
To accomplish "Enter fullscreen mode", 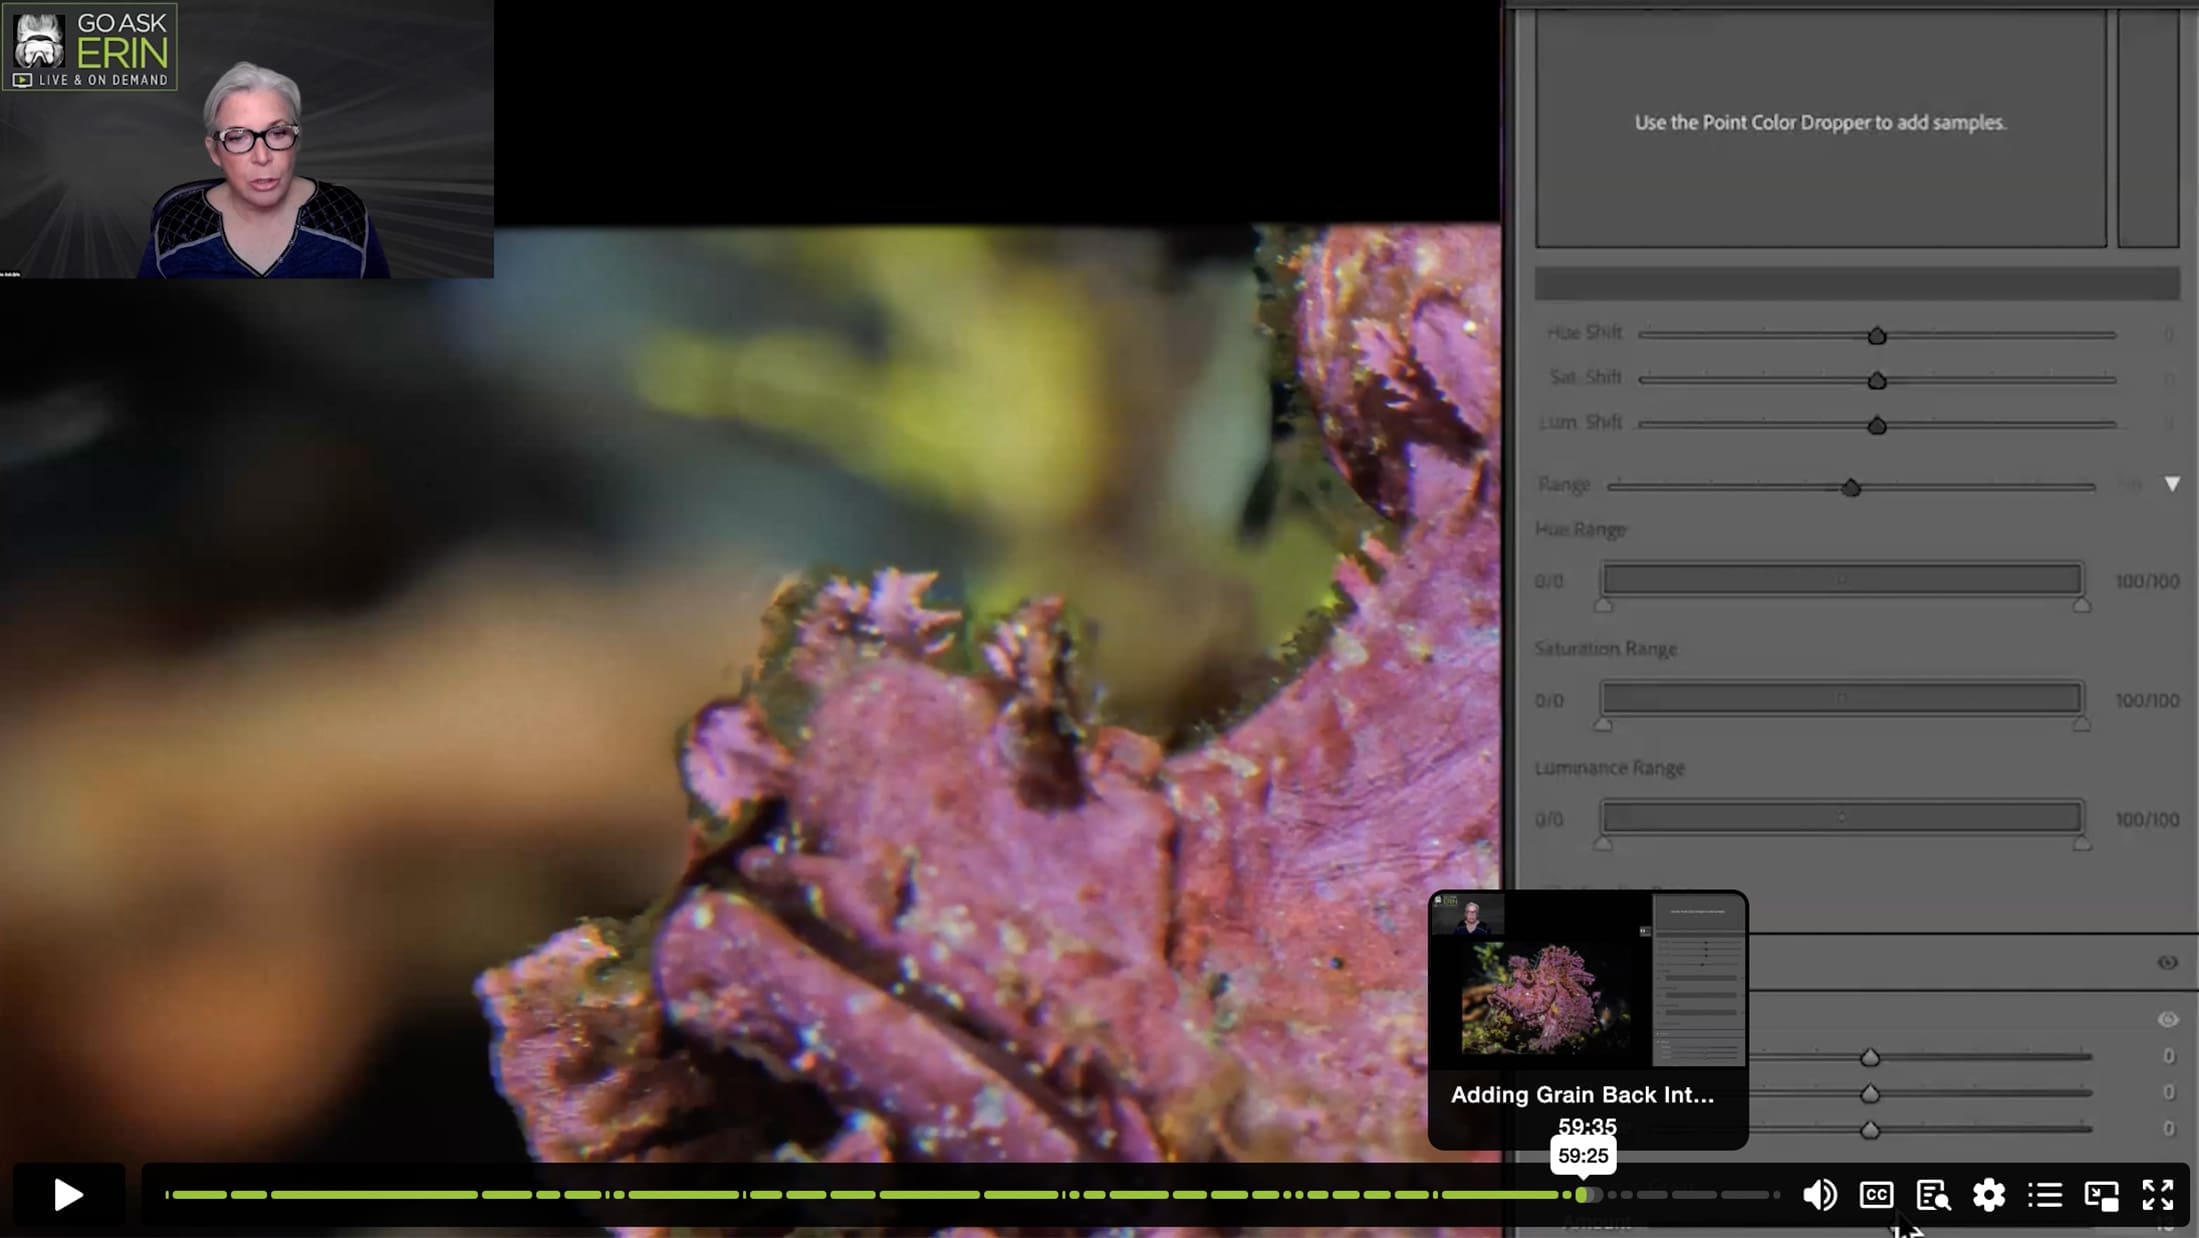I will [x=2158, y=1195].
